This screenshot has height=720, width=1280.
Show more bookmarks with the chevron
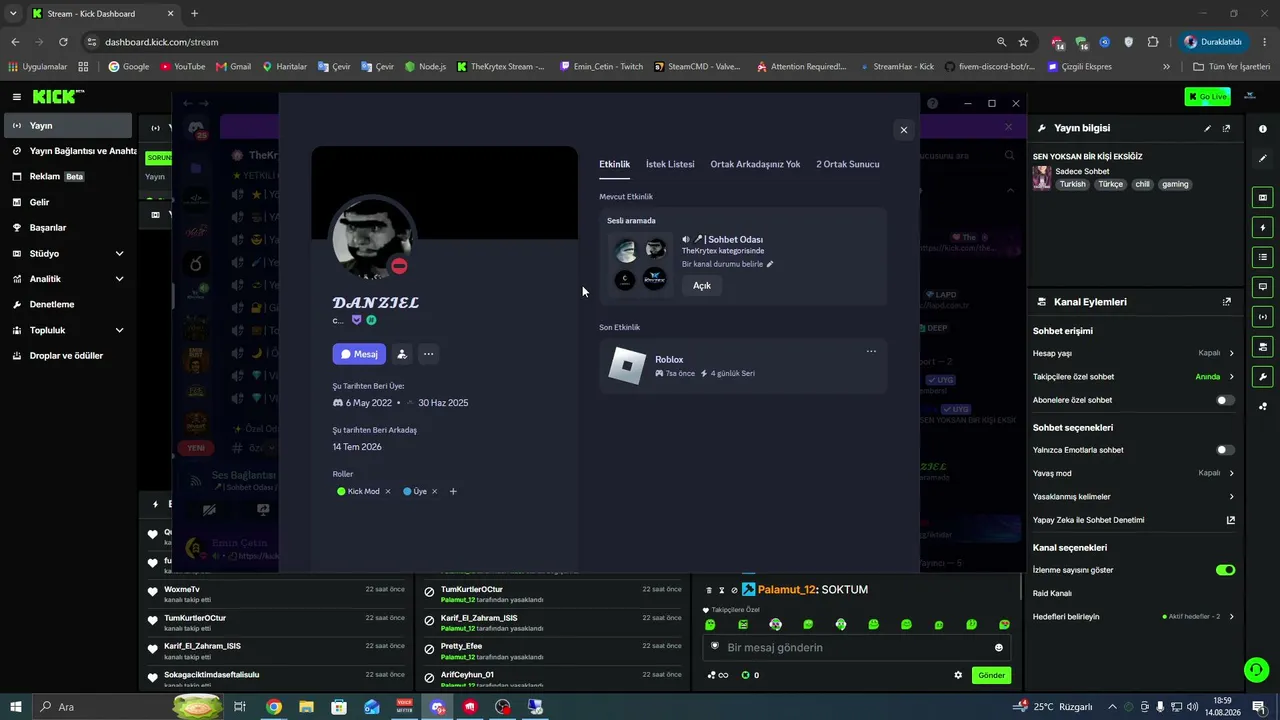pos(1166,67)
